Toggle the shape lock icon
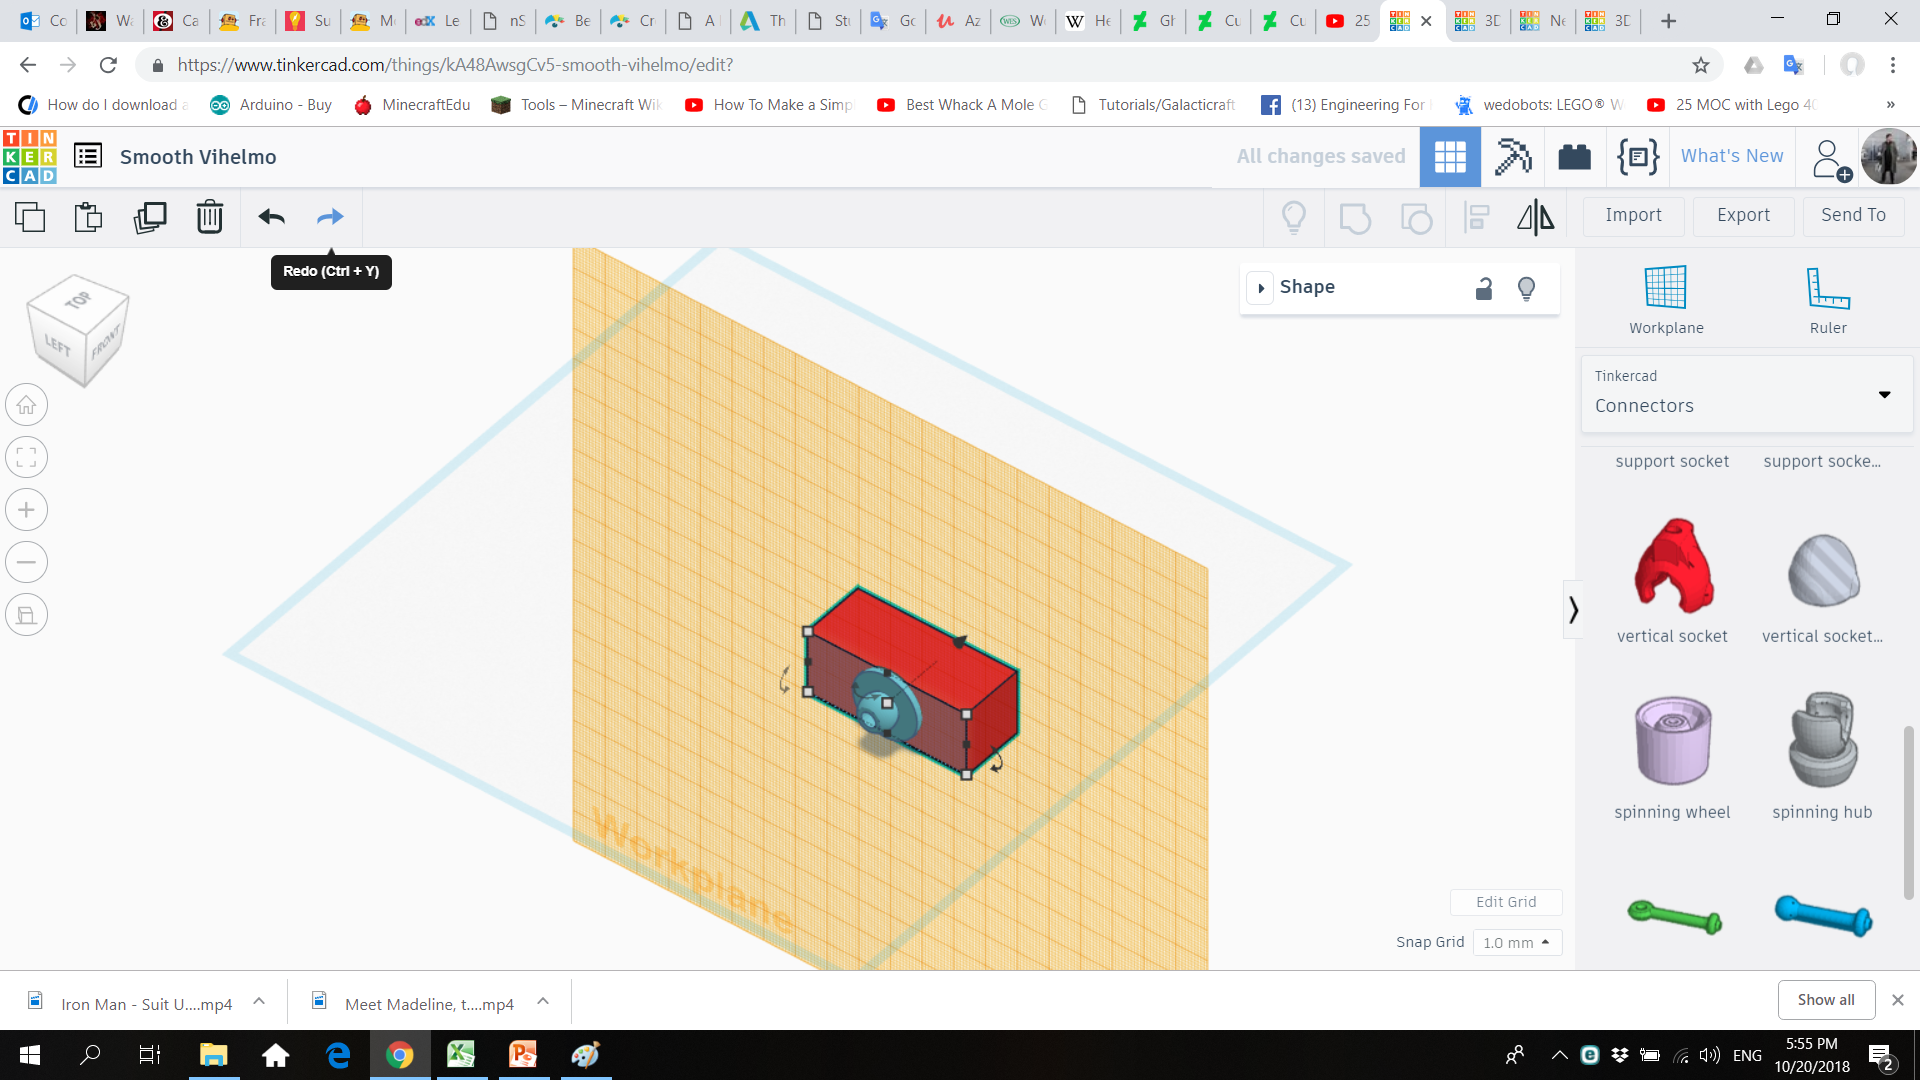The image size is (1920, 1080). click(1484, 288)
